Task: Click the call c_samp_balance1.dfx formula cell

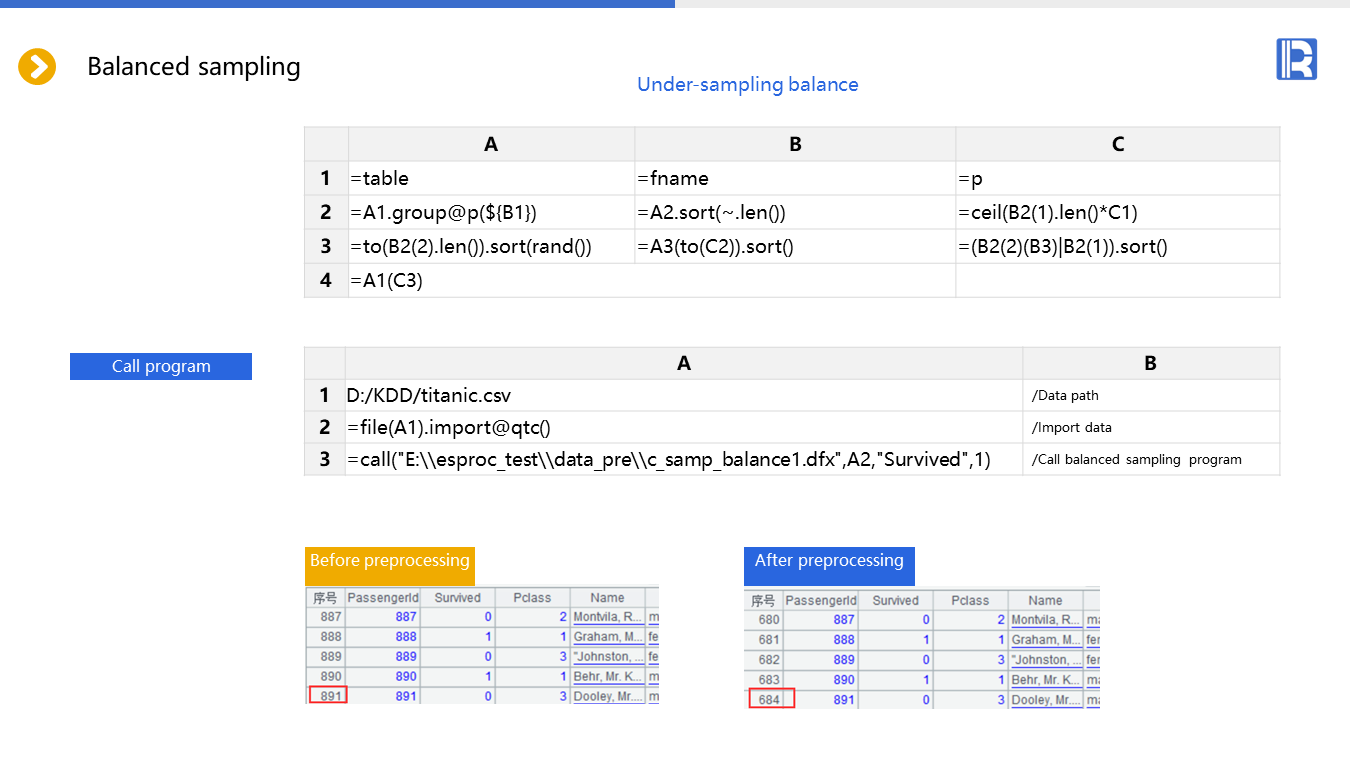Action: pos(683,459)
